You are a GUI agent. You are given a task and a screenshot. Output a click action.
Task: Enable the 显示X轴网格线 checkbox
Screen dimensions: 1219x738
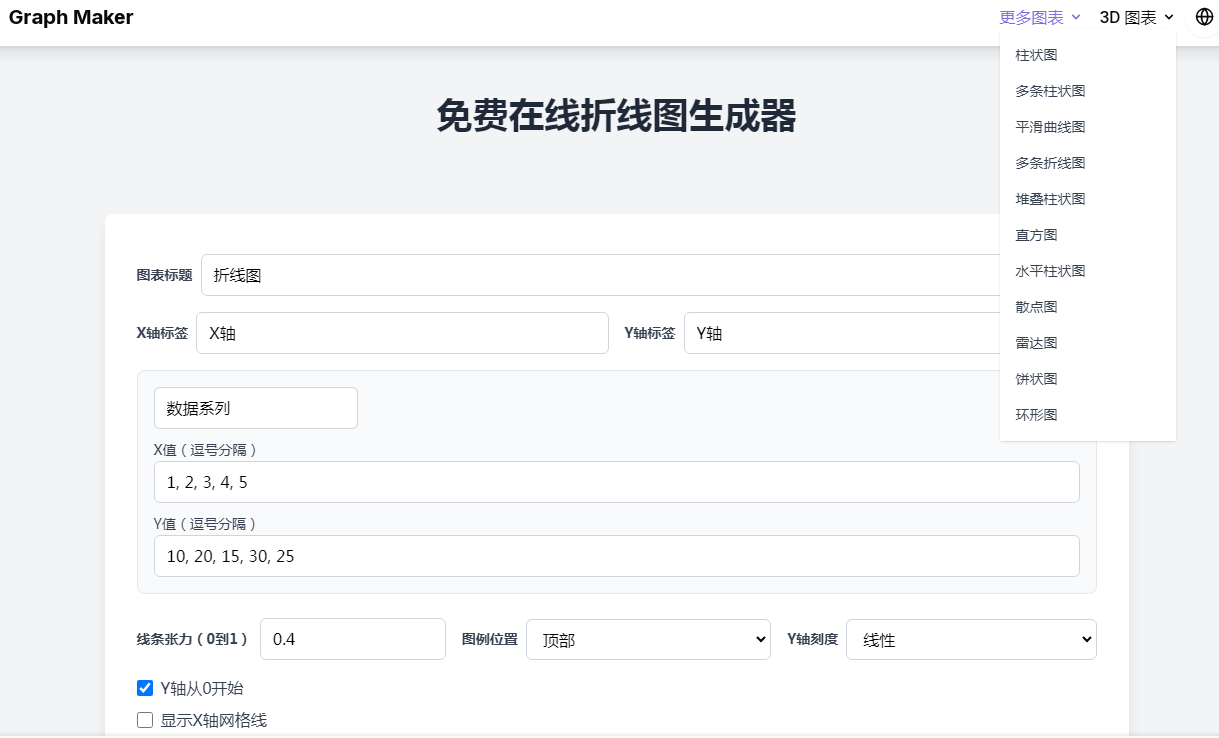pyautogui.click(x=145, y=720)
